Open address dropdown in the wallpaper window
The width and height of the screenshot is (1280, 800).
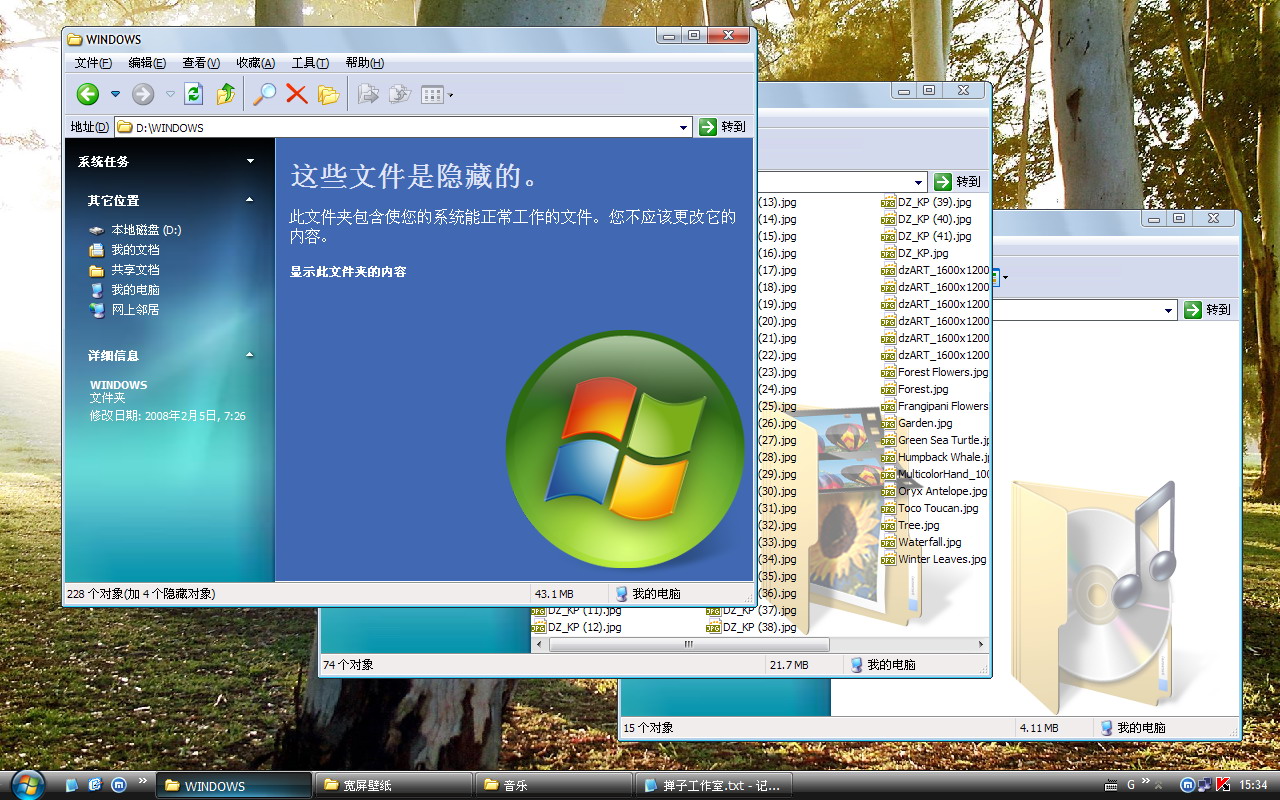pos(919,182)
